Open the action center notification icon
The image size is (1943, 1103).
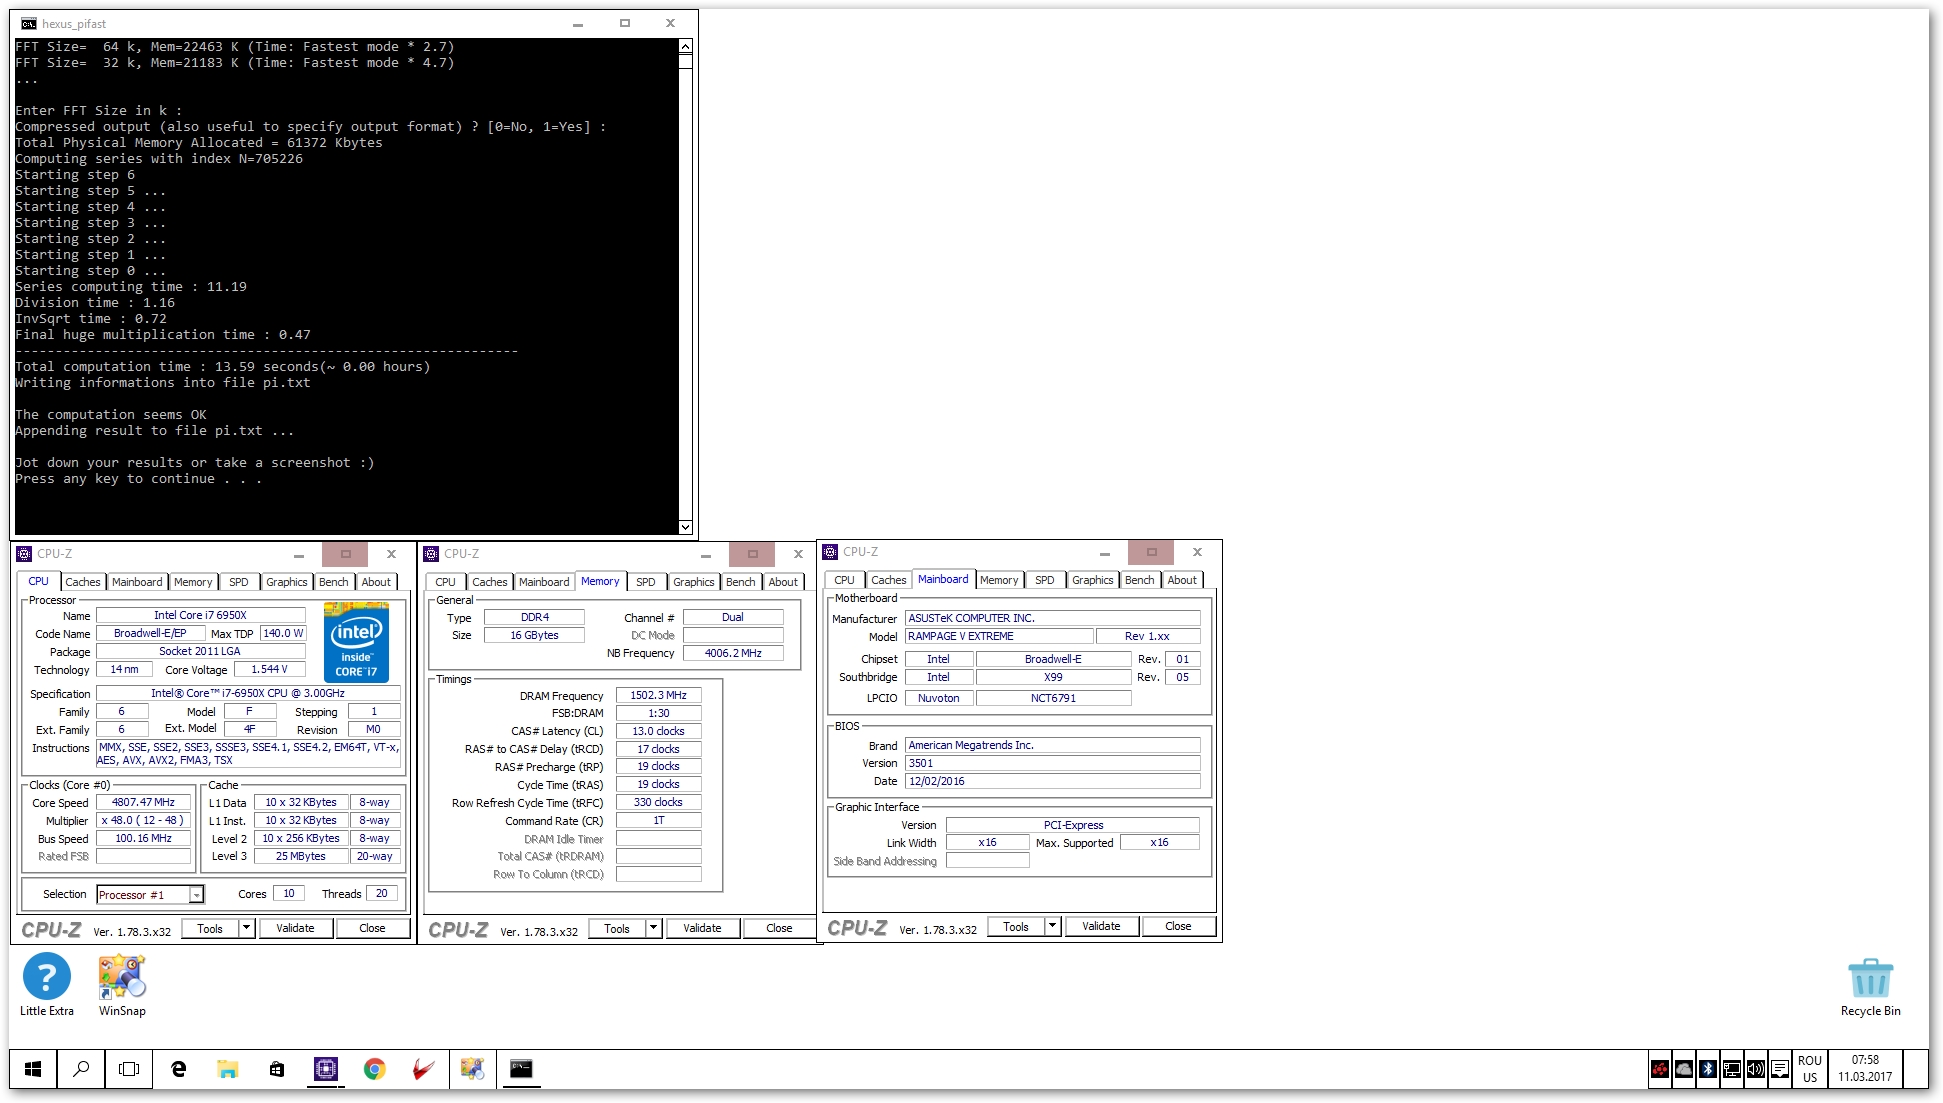pyautogui.click(x=1780, y=1069)
